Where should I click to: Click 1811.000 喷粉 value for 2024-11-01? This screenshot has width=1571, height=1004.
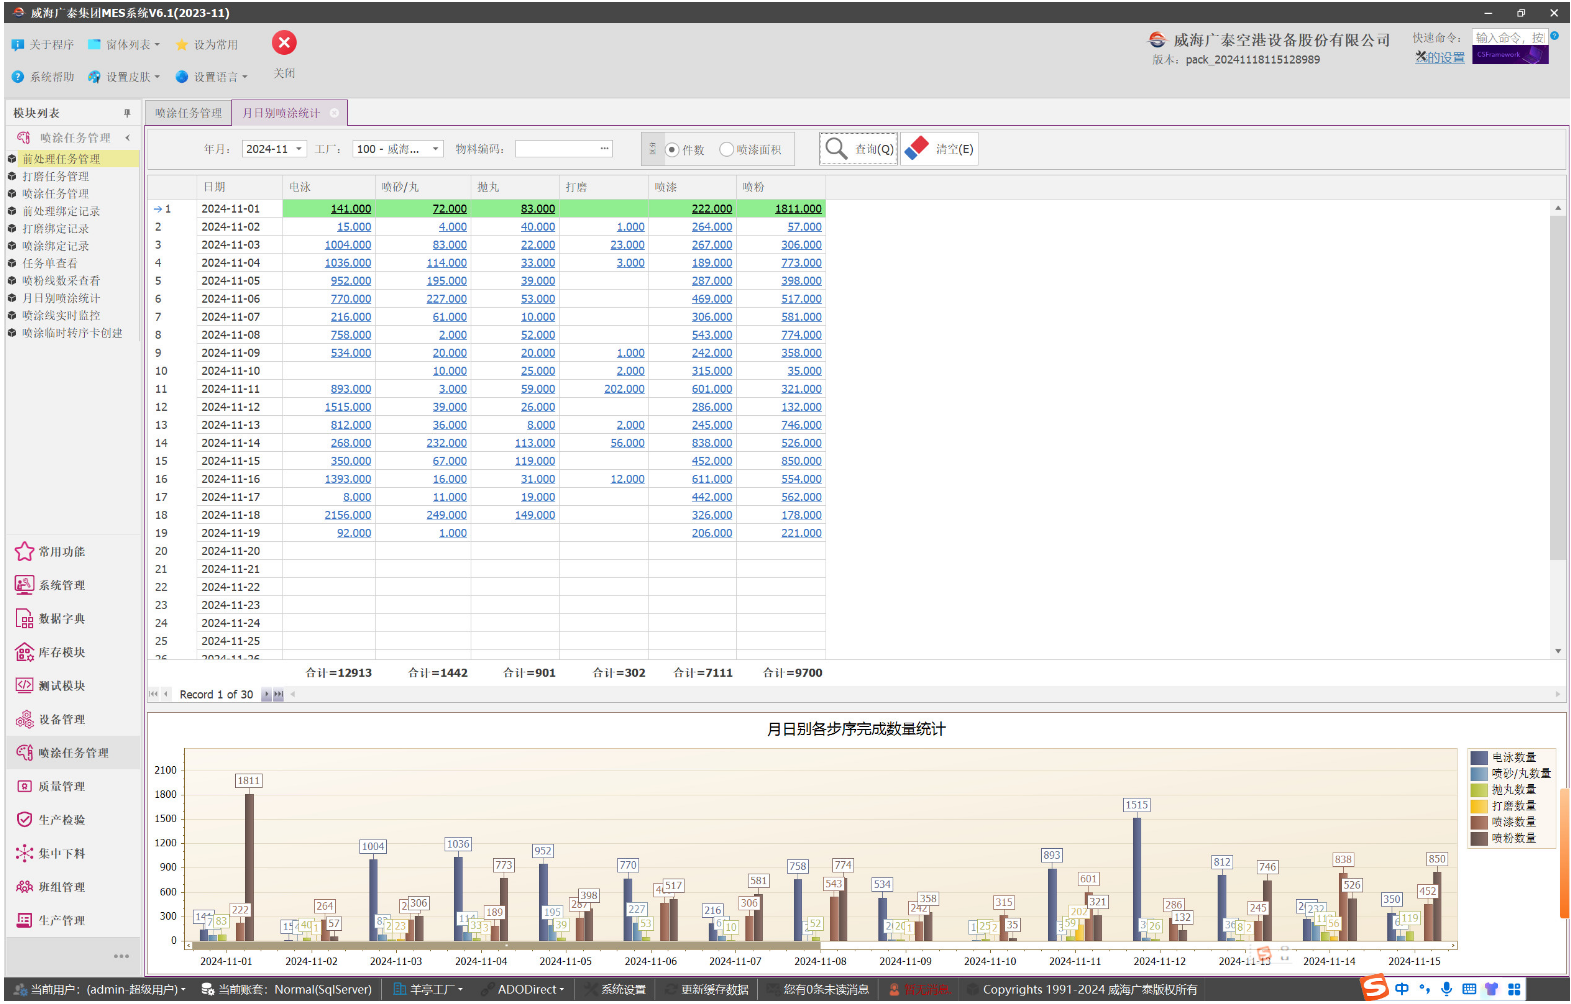798,209
